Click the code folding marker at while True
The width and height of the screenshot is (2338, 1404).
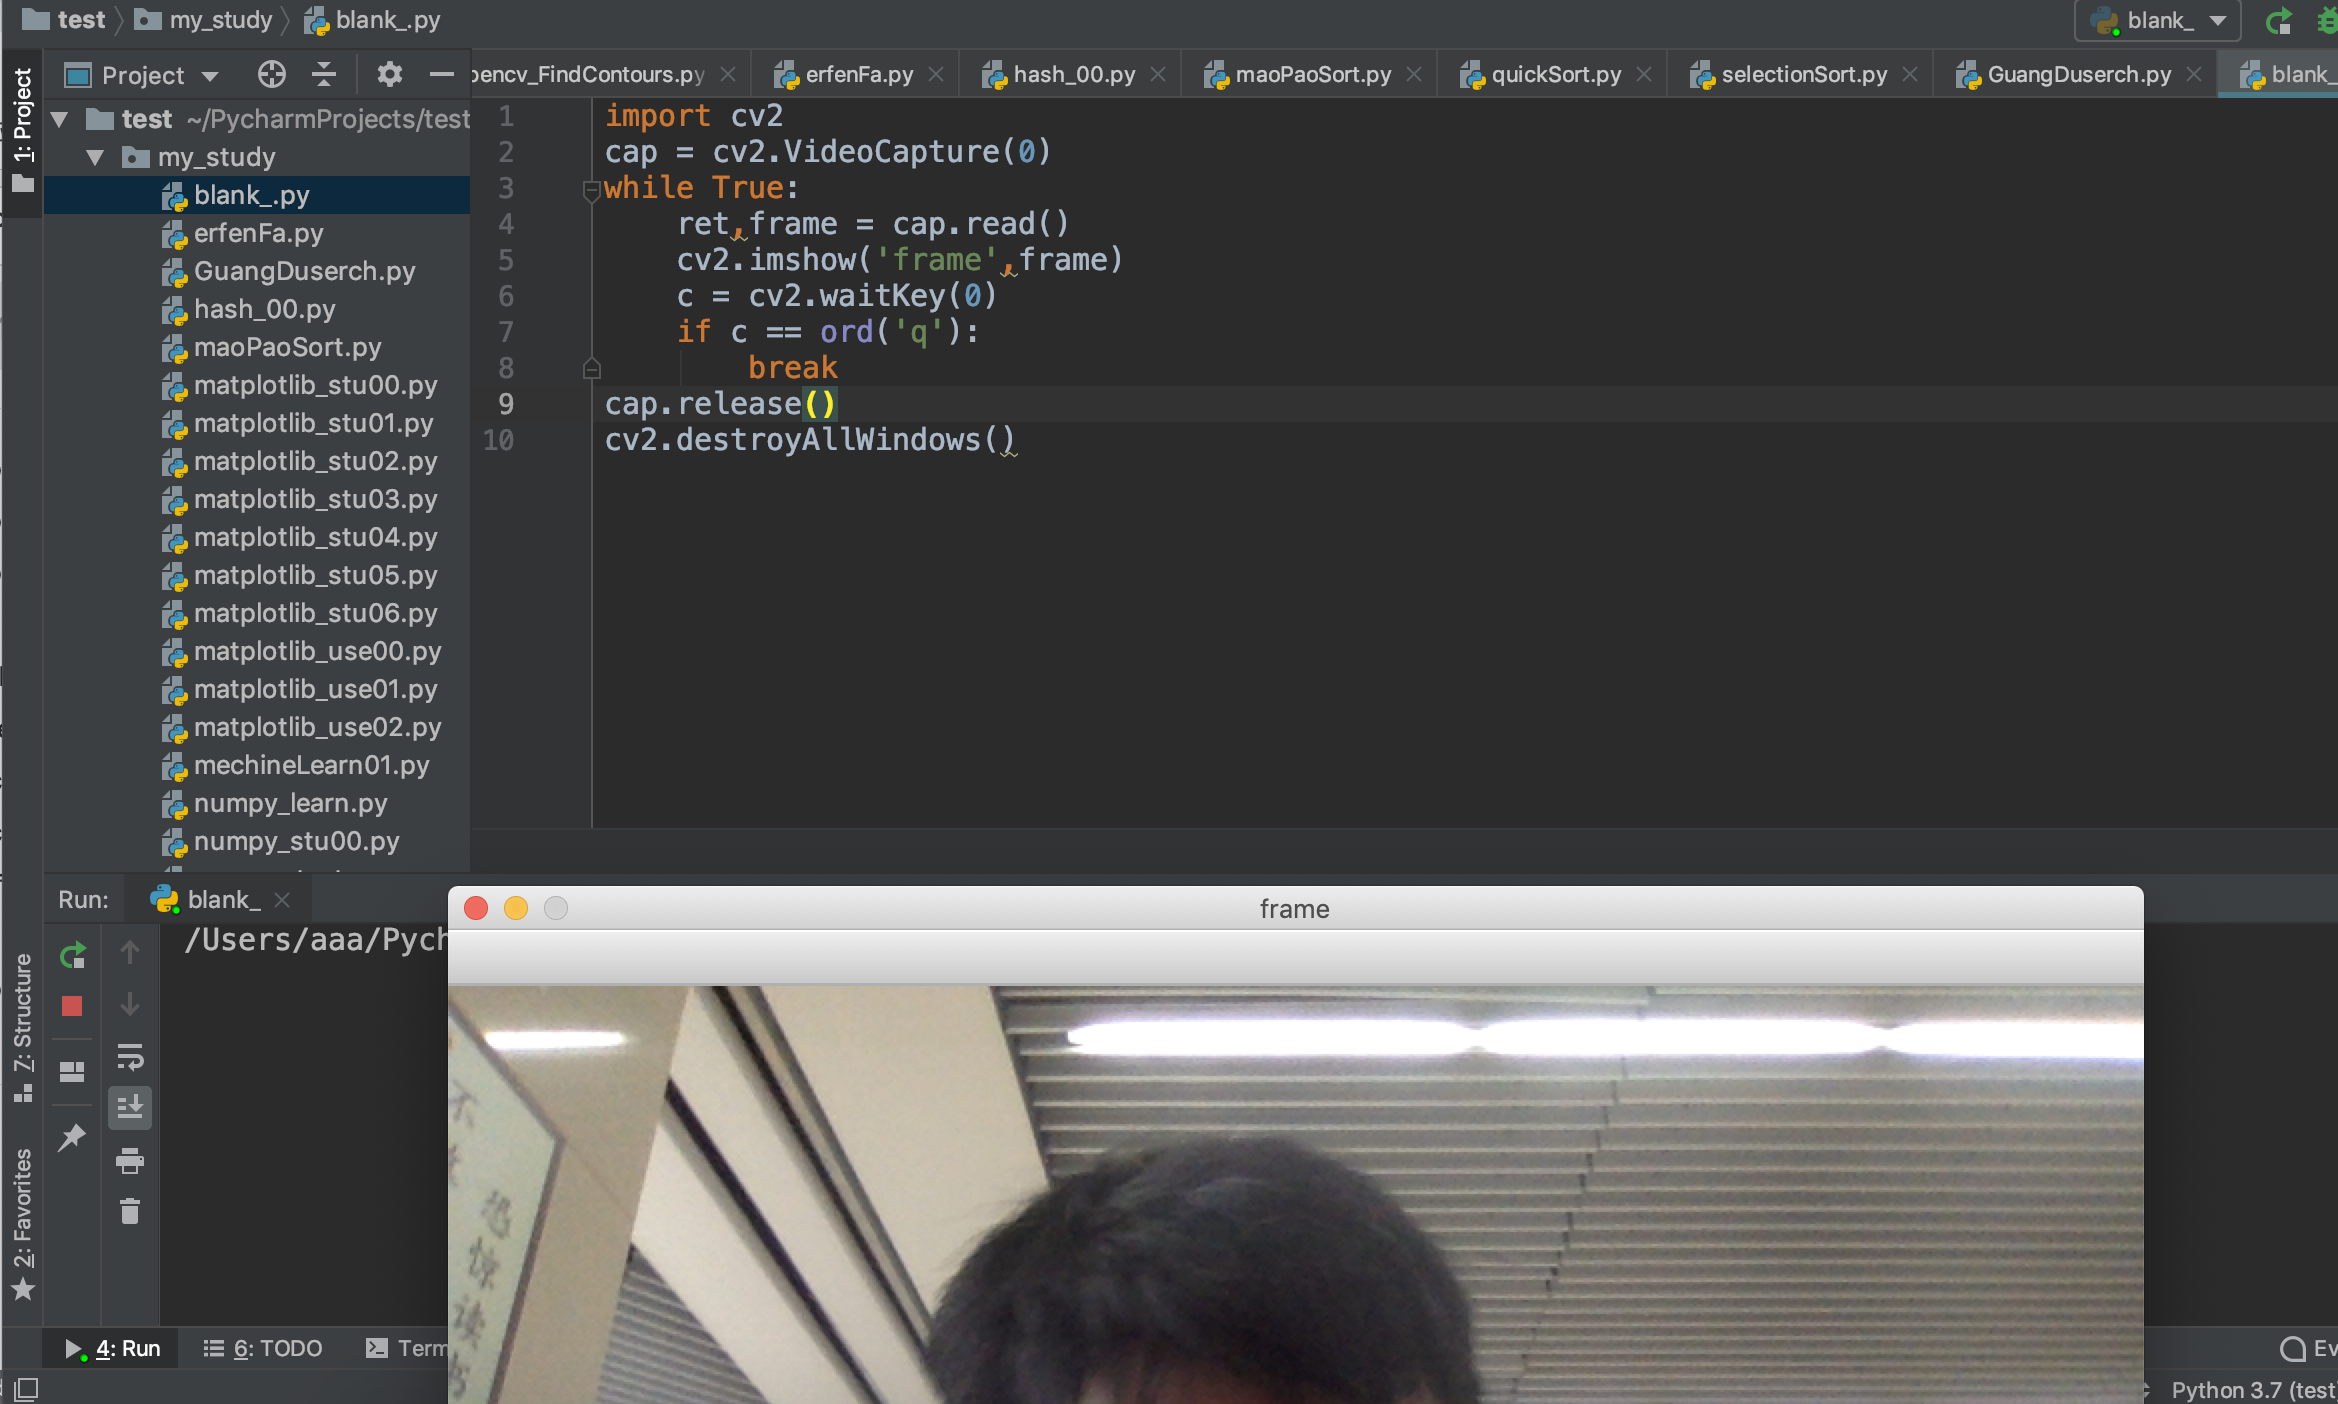click(x=591, y=188)
